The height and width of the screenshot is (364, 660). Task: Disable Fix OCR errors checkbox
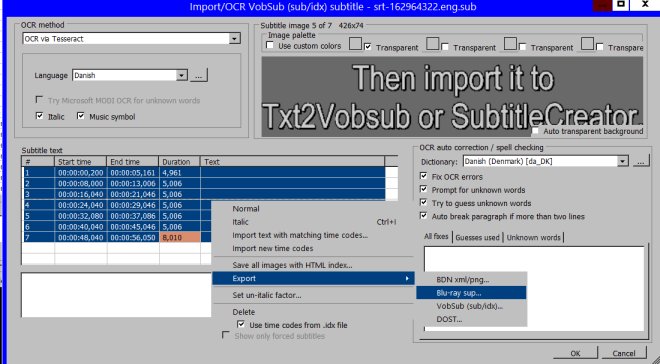[423, 176]
